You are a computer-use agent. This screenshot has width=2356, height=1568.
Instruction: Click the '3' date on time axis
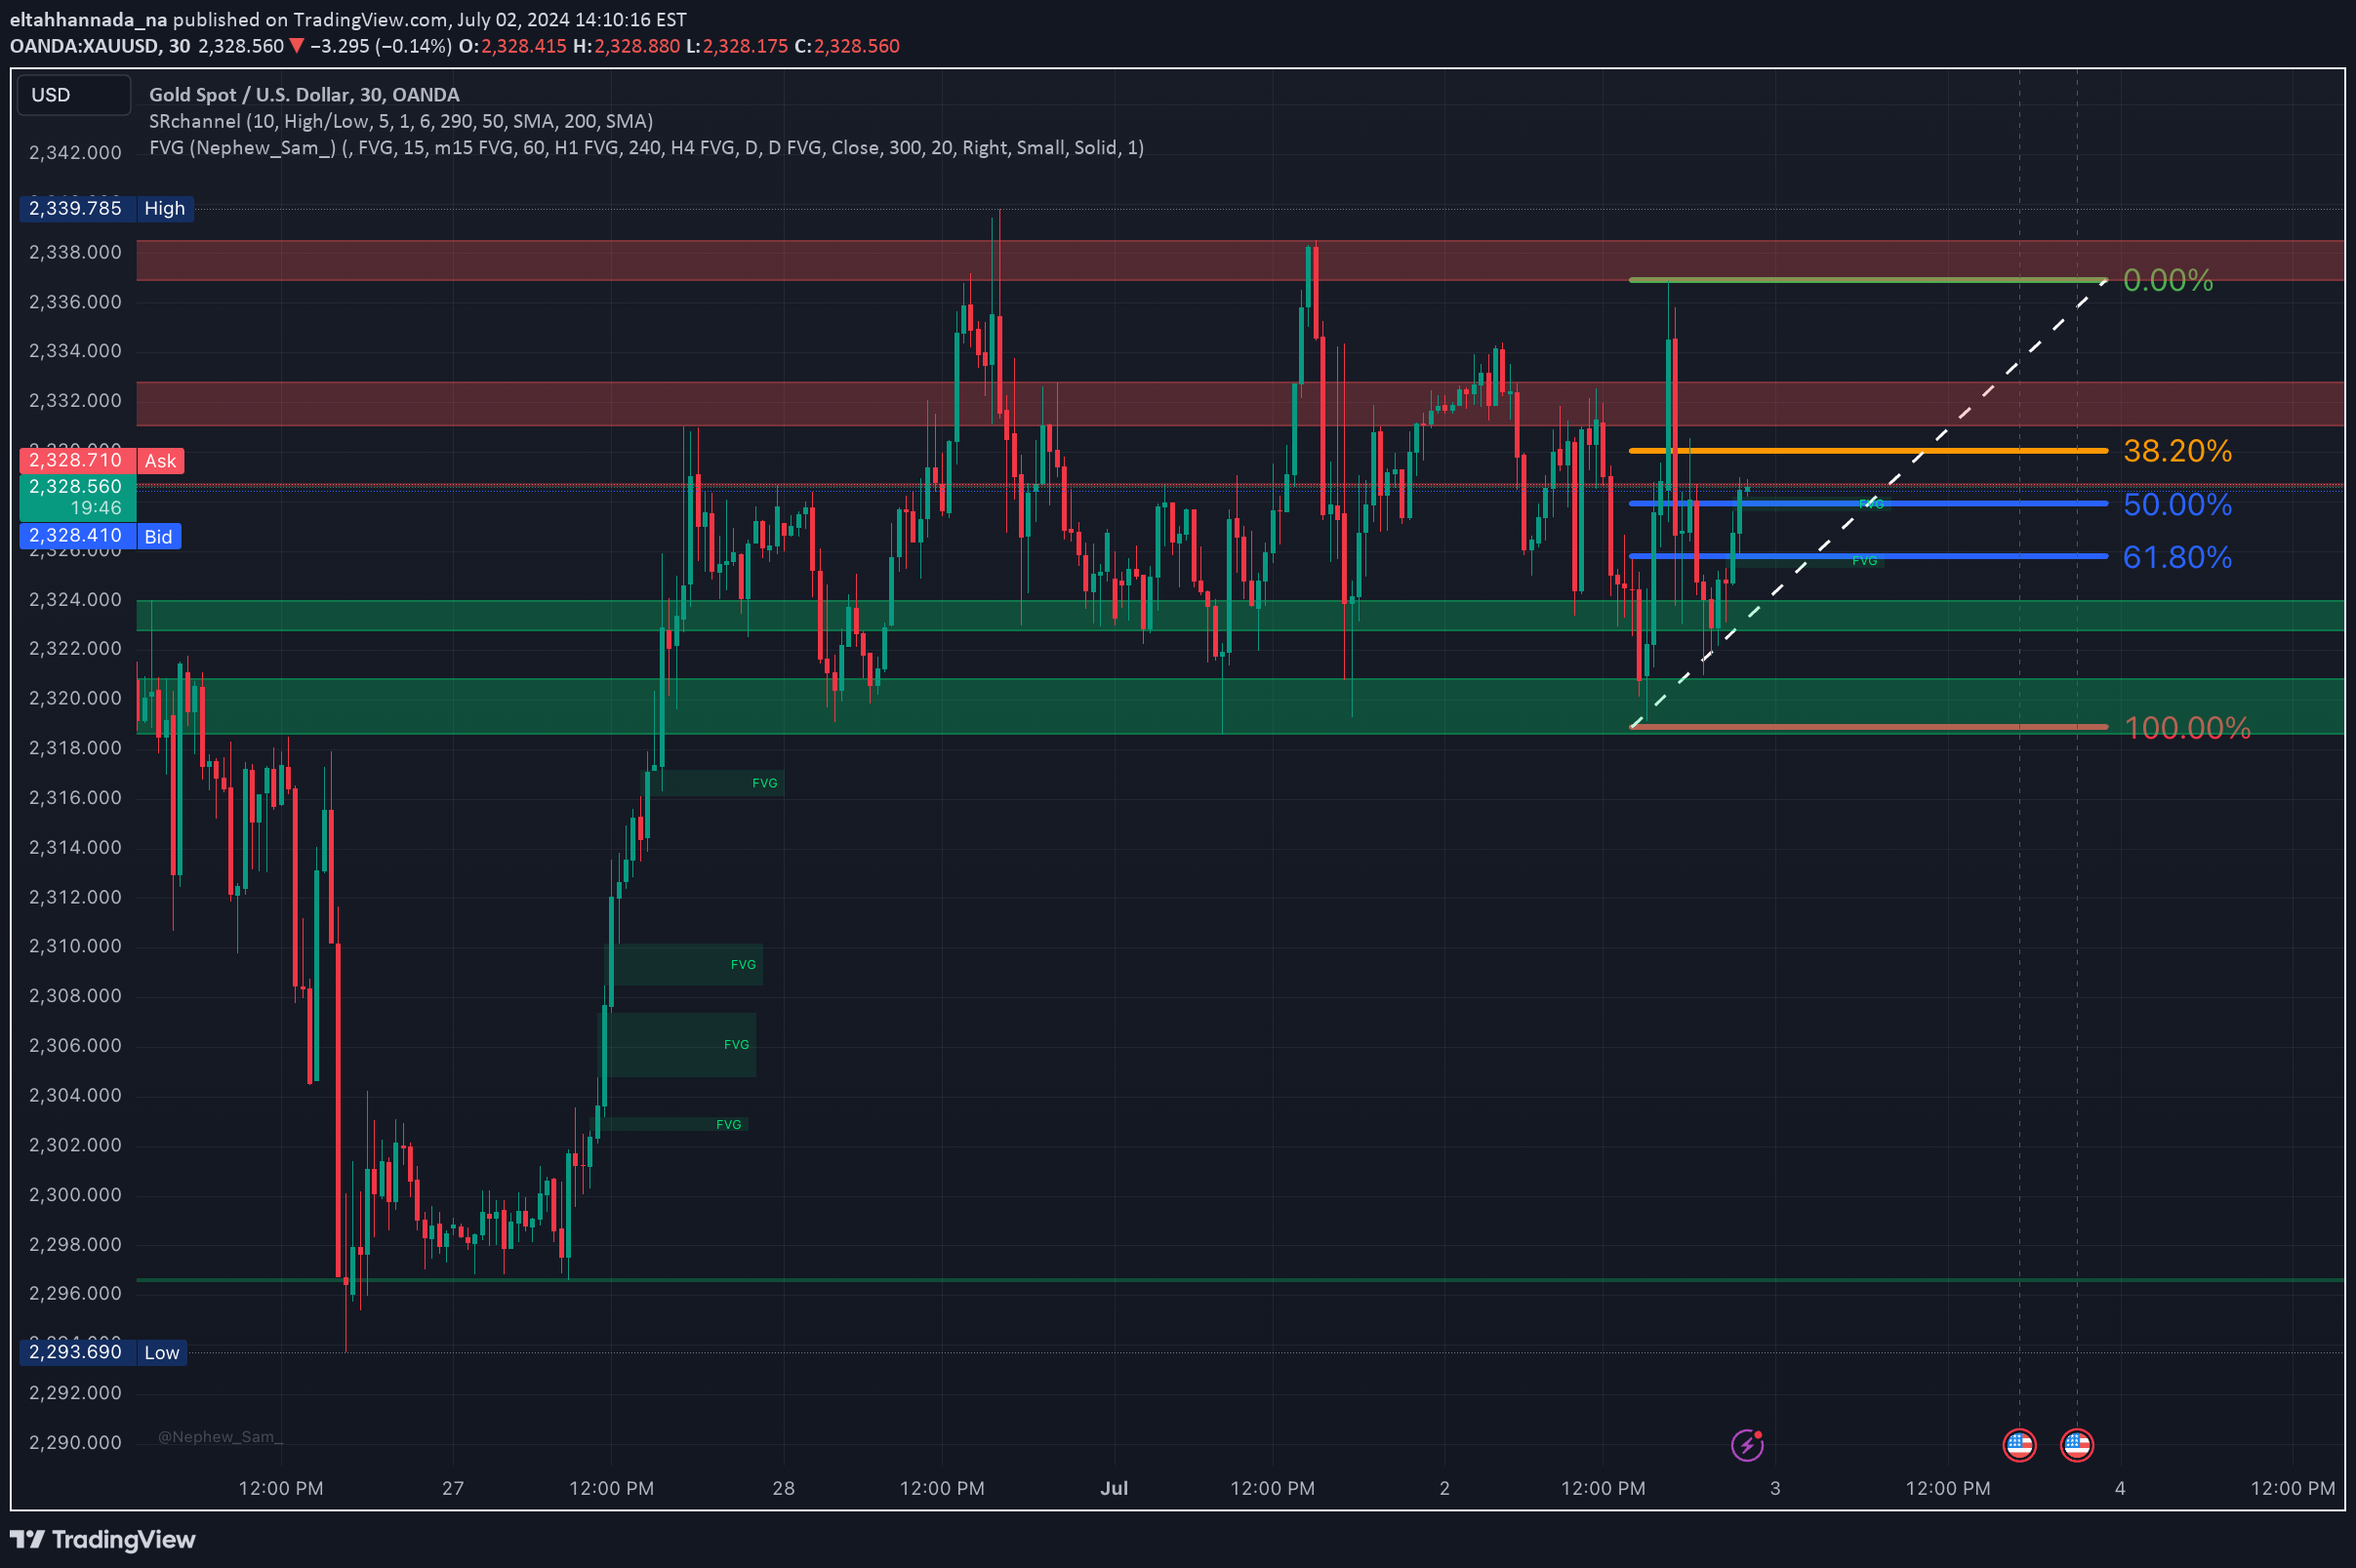click(x=1775, y=1488)
